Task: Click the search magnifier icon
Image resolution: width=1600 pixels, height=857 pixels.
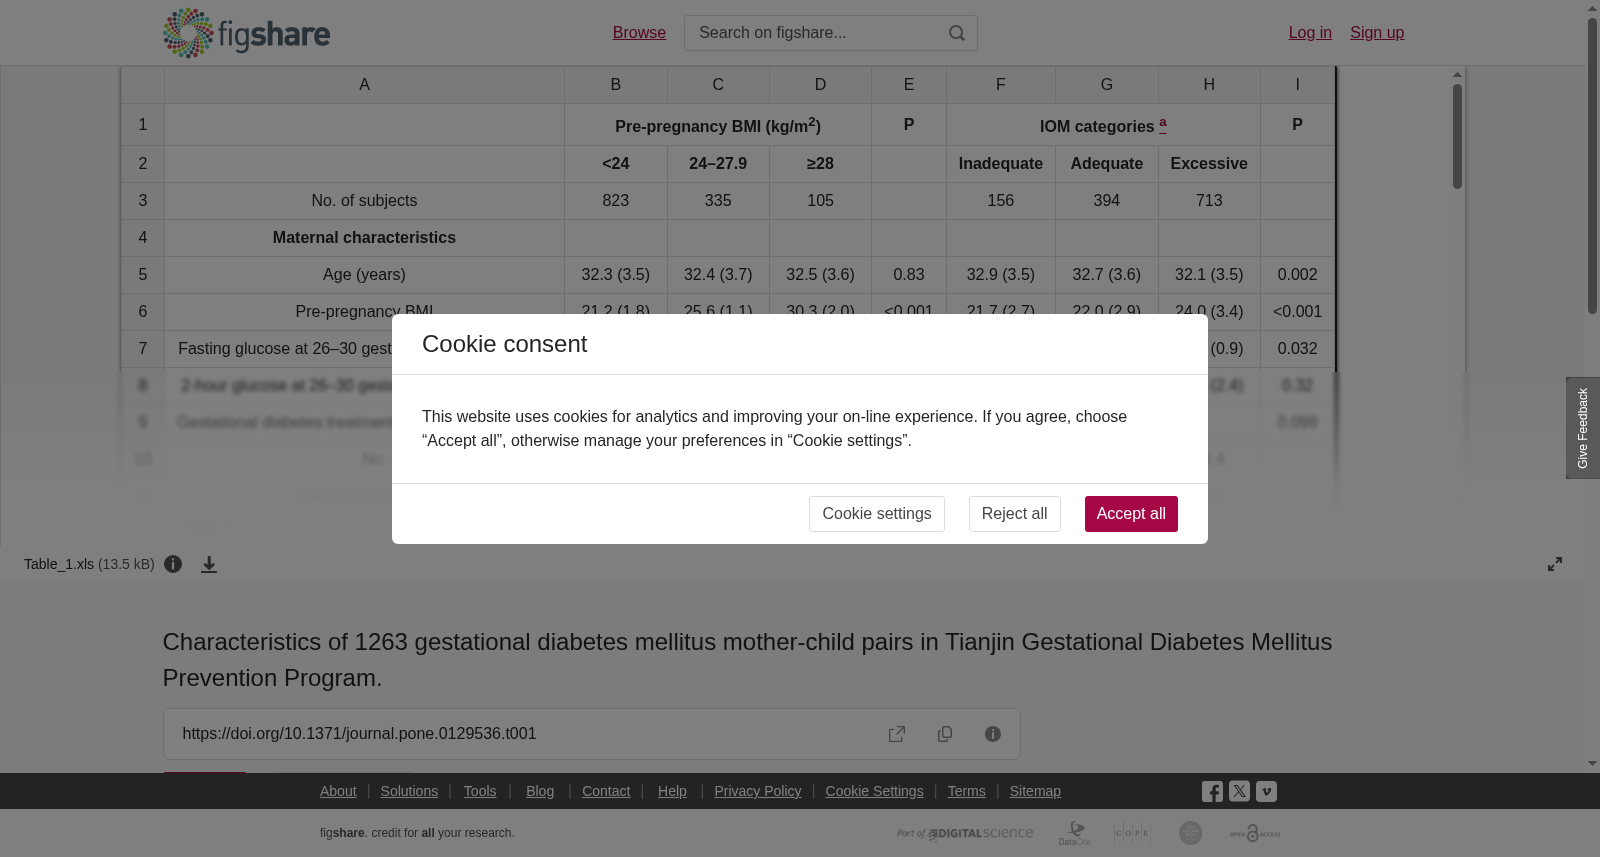Action: [957, 33]
